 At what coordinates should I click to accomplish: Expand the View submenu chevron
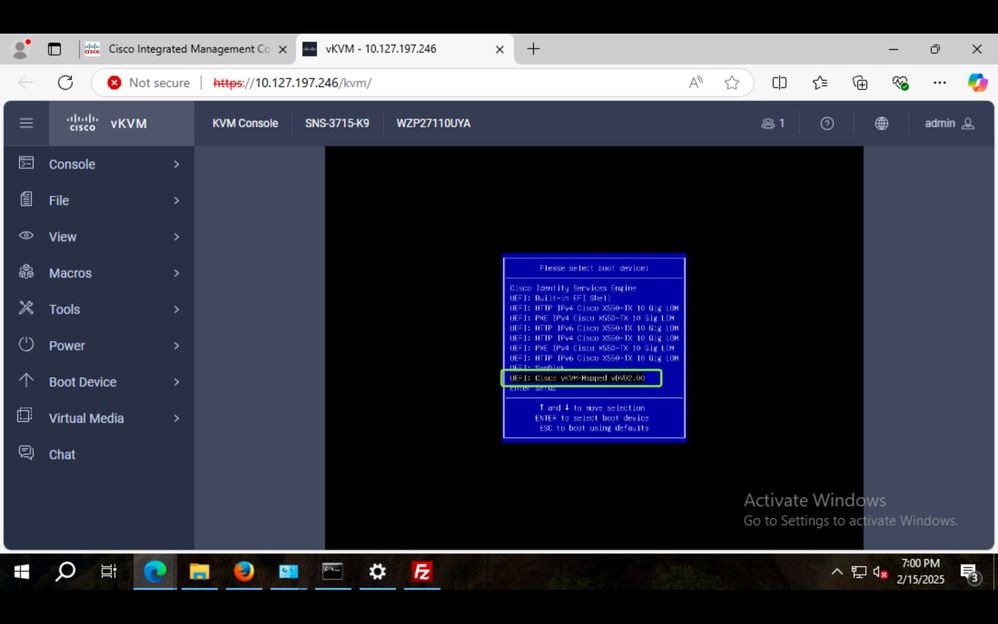(x=178, y=237)
